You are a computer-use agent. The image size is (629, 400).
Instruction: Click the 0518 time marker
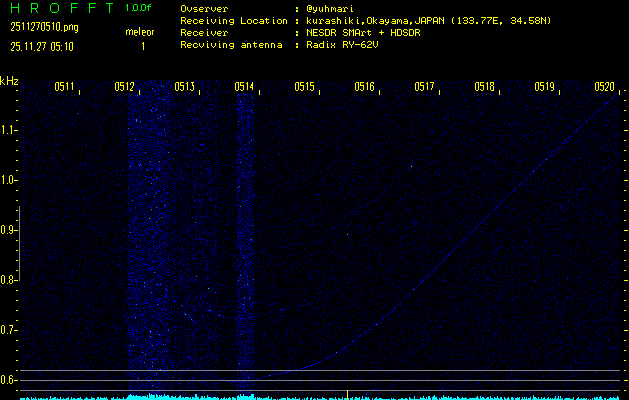(484, 86)
